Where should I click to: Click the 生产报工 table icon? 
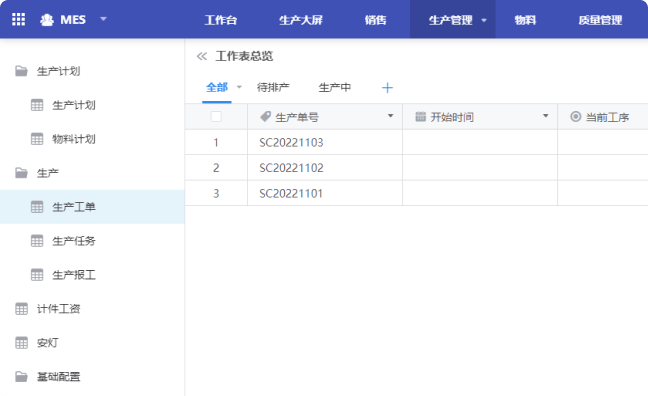[x=37, y=274]
